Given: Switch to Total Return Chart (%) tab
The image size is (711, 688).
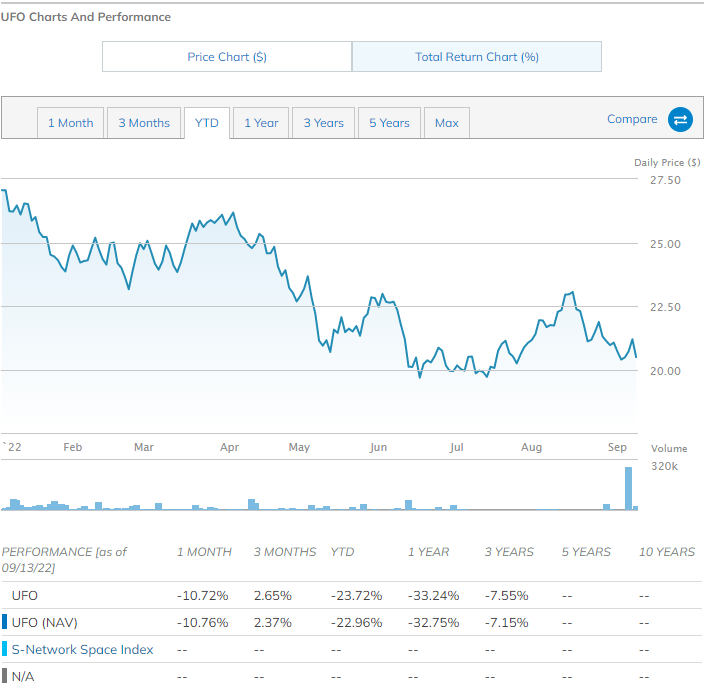Looking at the screenshot, I should [477, 57].
